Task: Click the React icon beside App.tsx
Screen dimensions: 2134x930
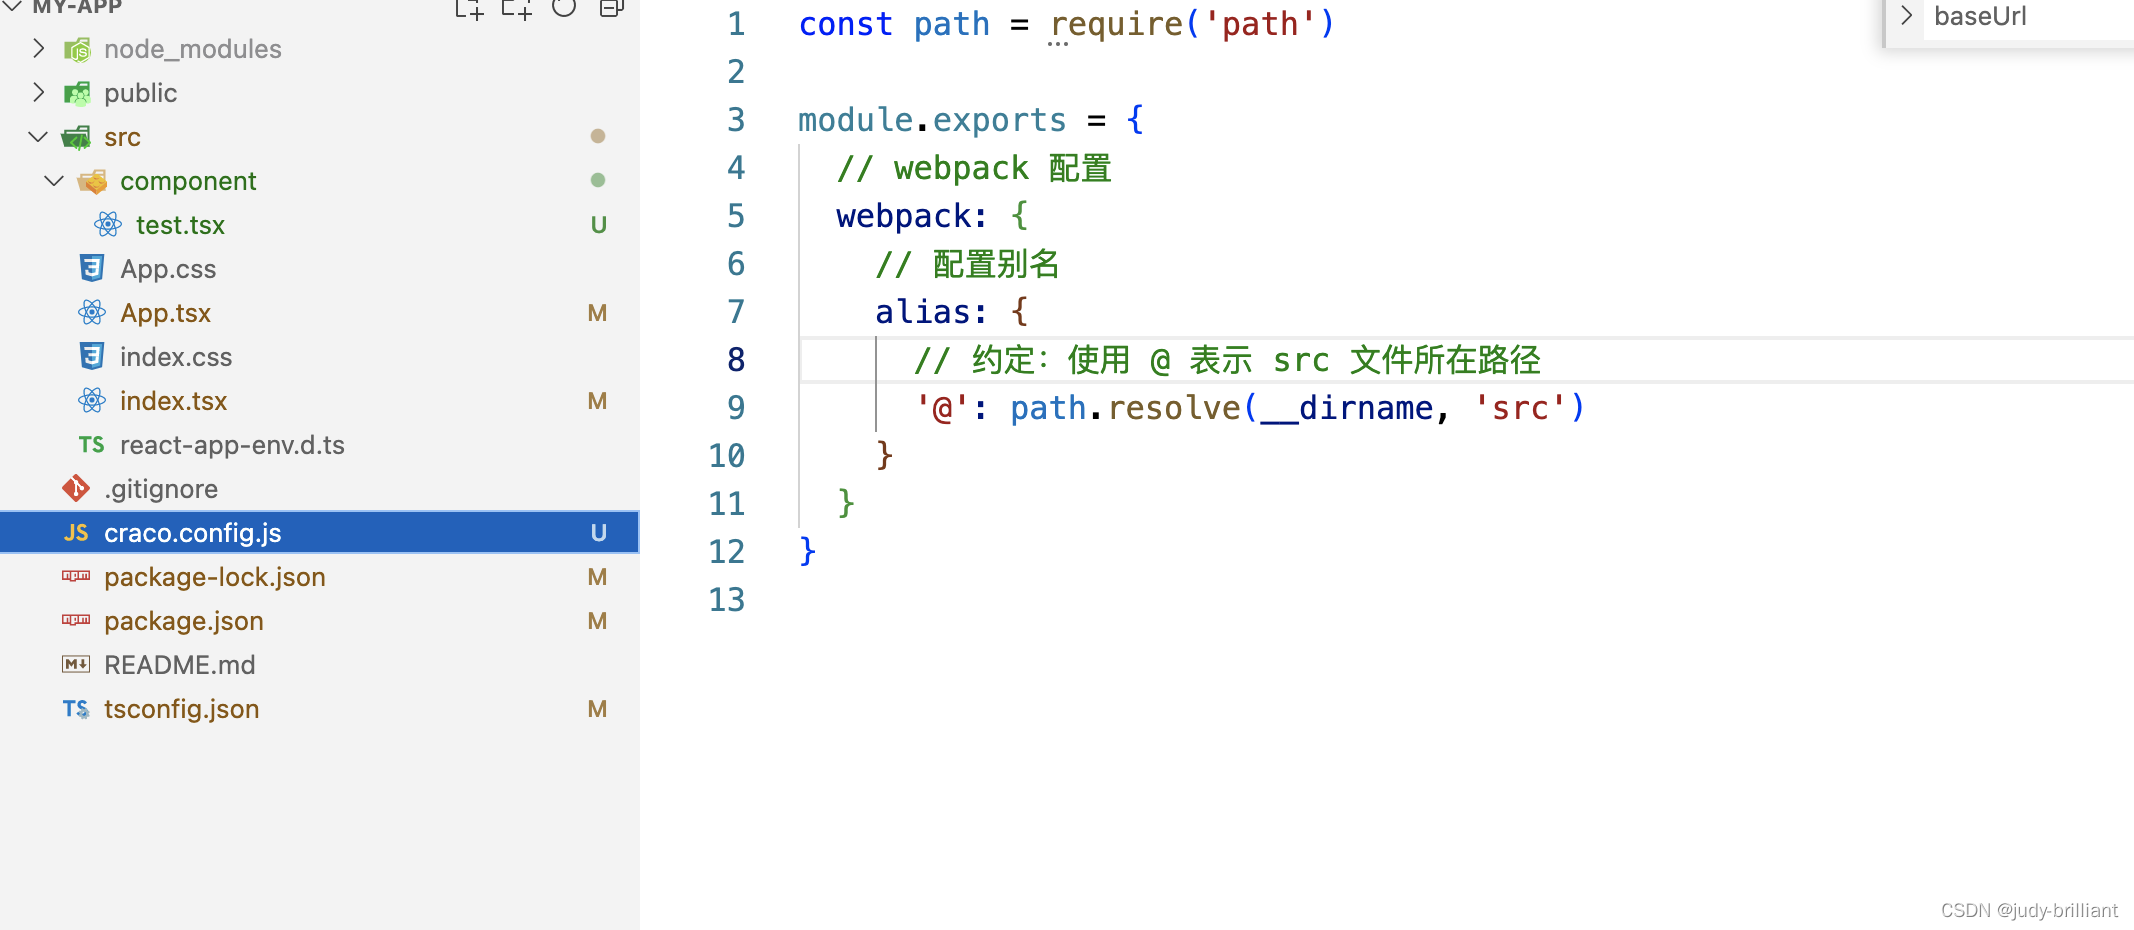Action: click(92, 312)
